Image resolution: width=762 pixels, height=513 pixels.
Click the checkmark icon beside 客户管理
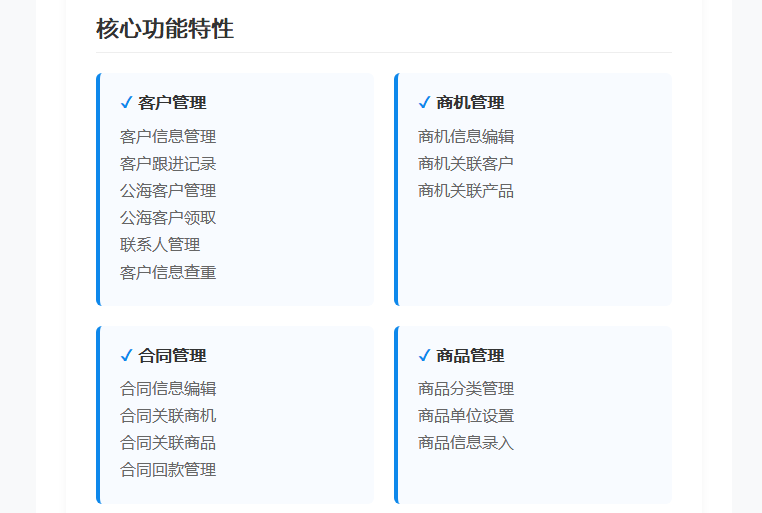pyautogui.click(x=126, y=103)
